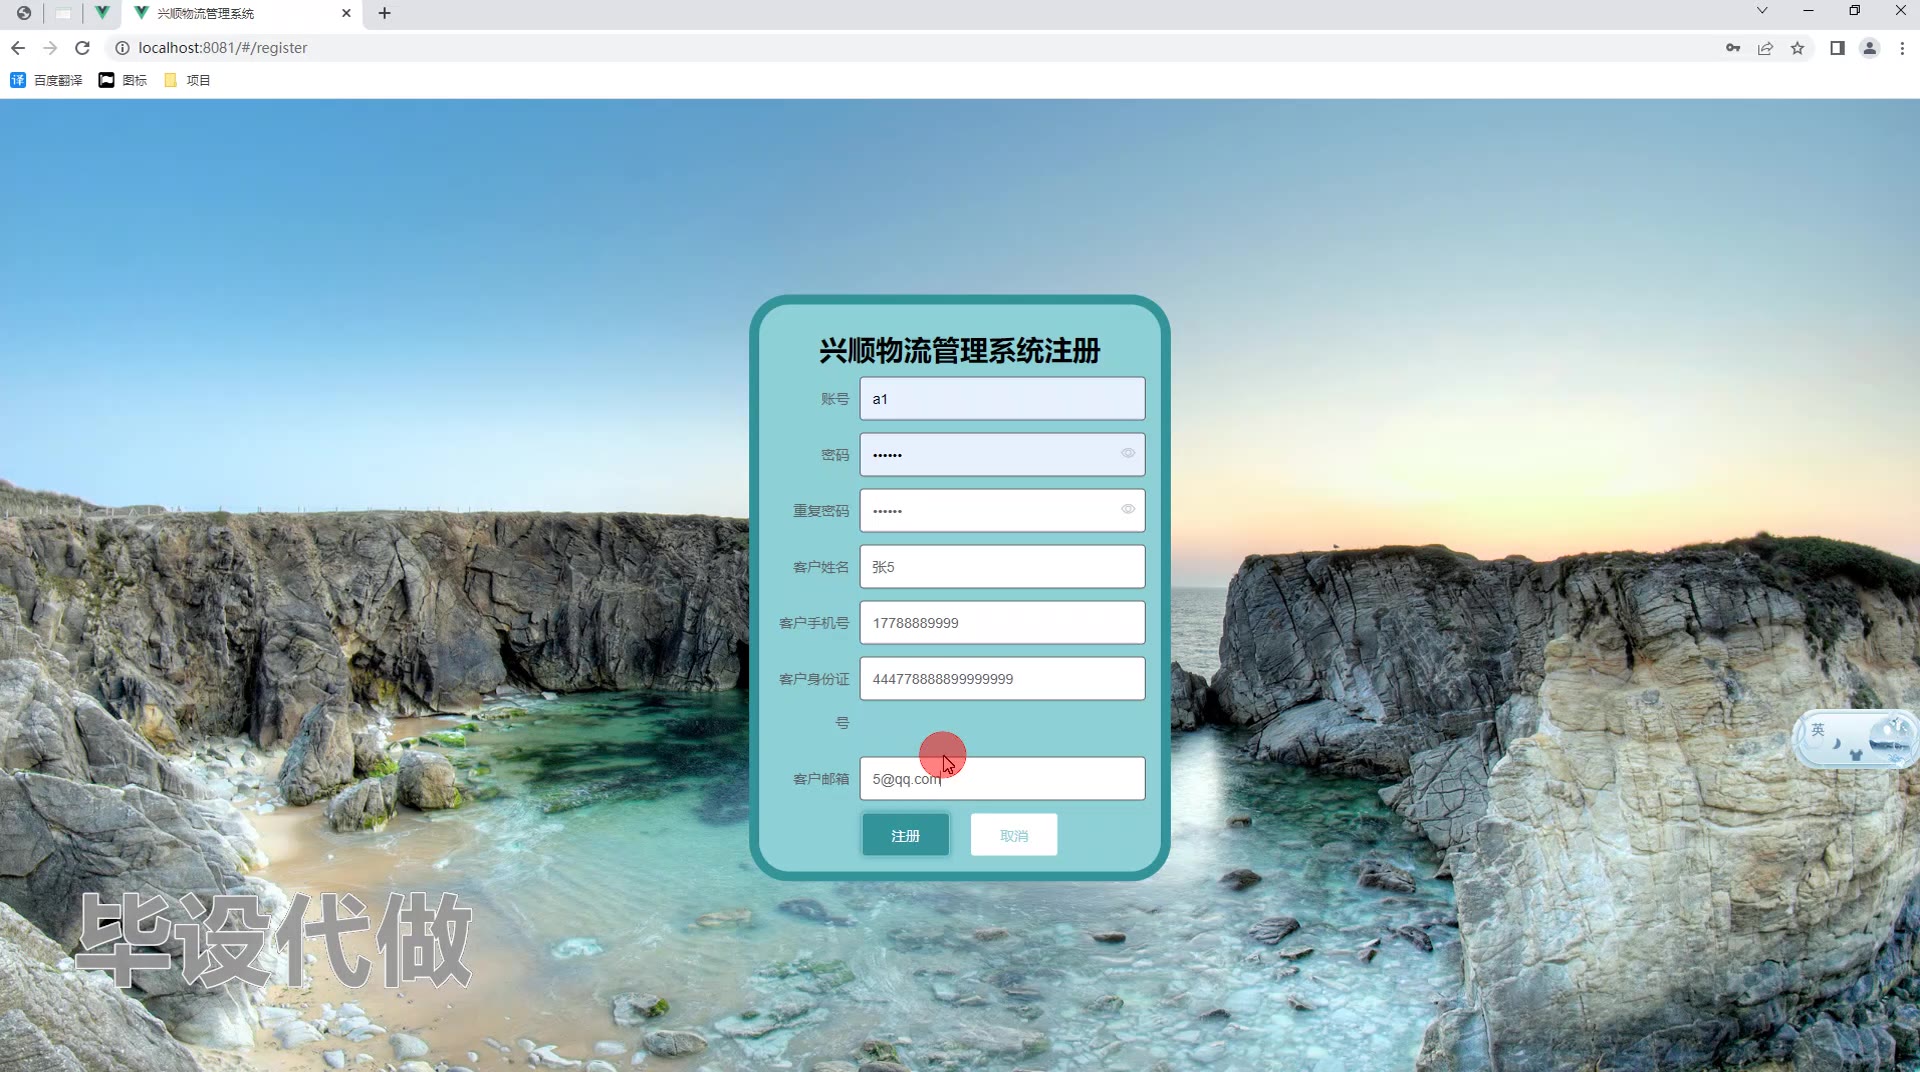Viewport: 1920px width, 1072px height.
Task: Go forward with browser forward arrow
Action: click(50, 48)
